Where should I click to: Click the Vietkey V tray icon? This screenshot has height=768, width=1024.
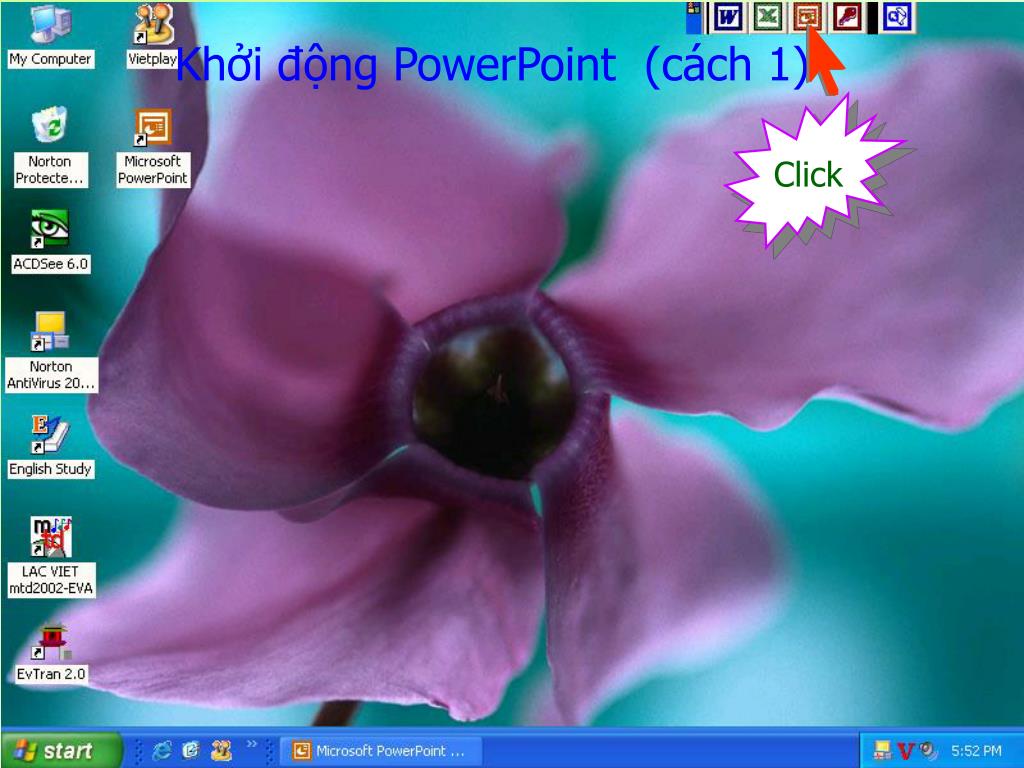905,751
